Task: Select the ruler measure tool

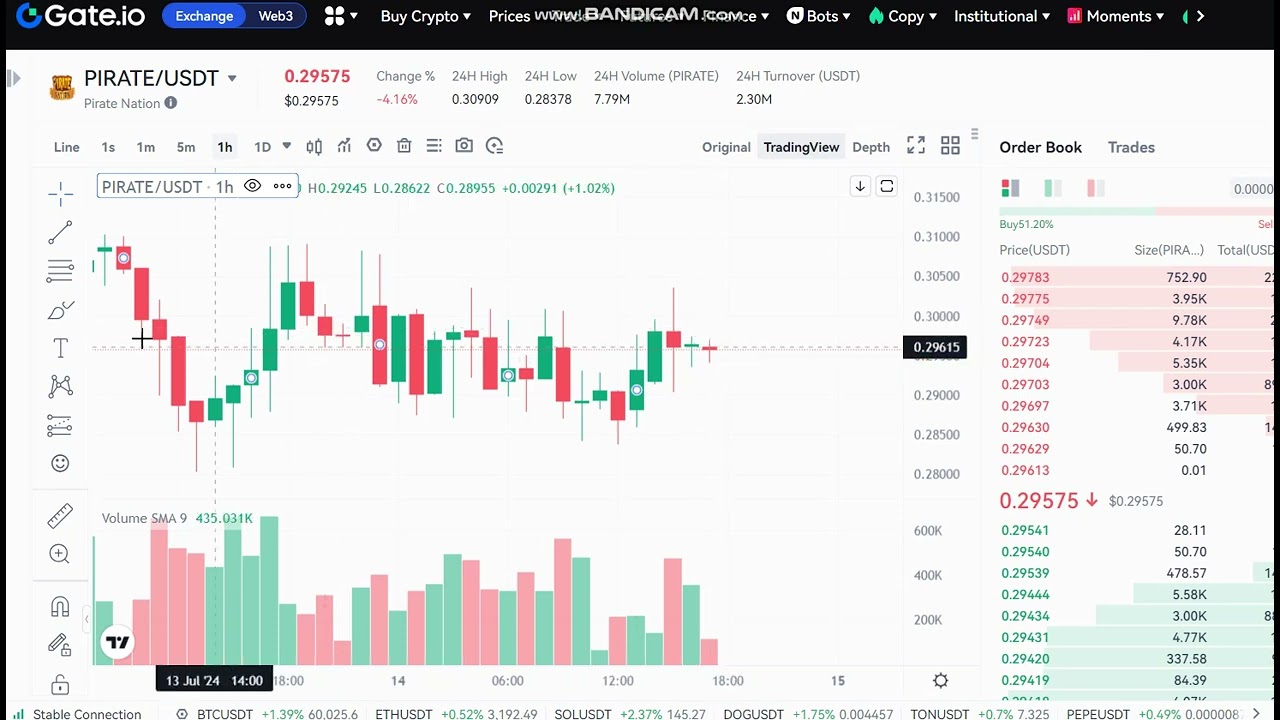Action: click(x=60, y=516)
